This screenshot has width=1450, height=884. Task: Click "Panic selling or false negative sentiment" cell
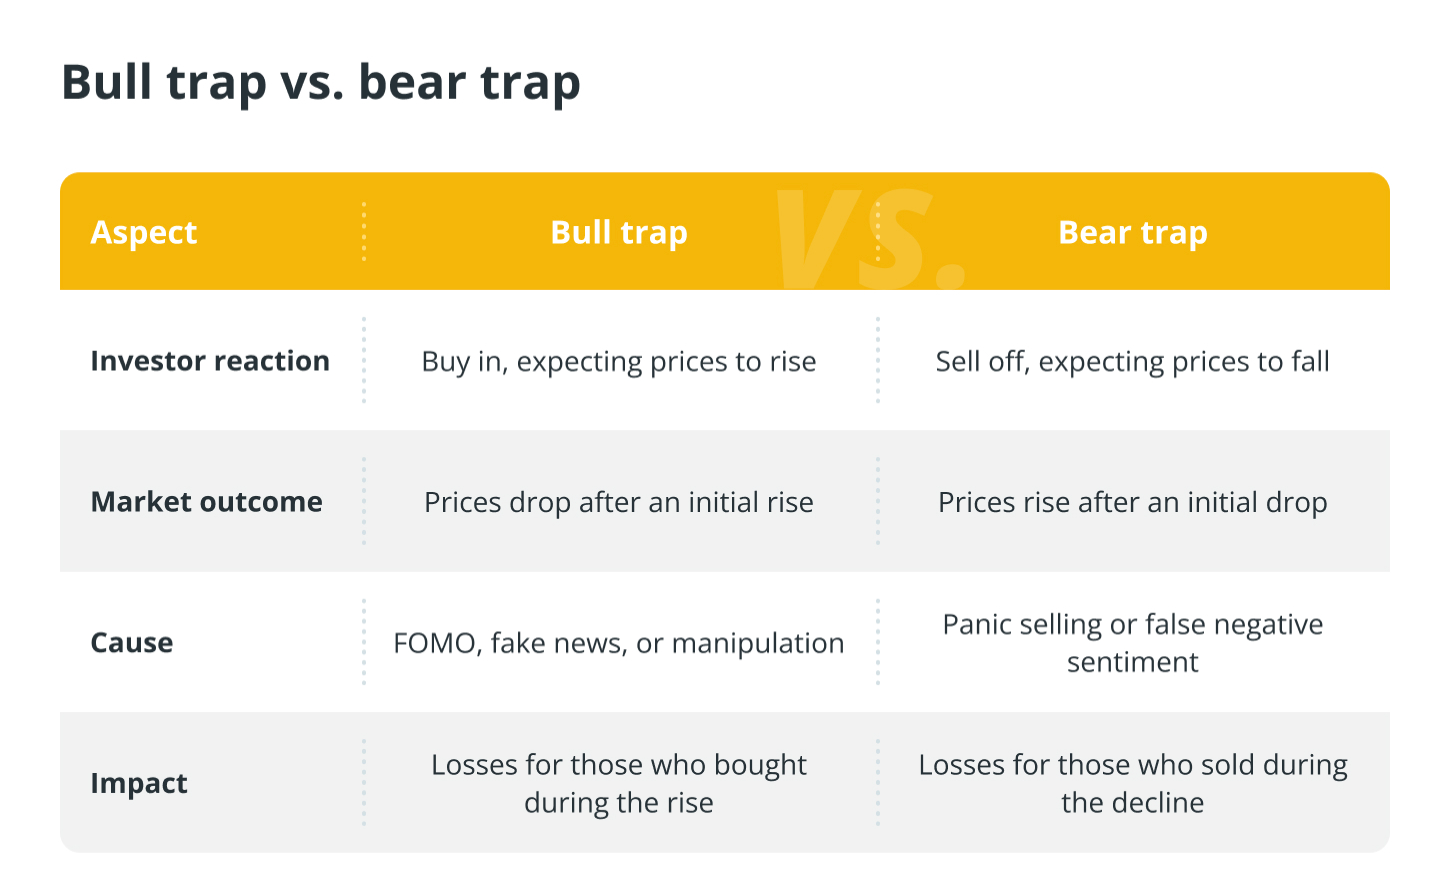click(x=1132, y=643)
